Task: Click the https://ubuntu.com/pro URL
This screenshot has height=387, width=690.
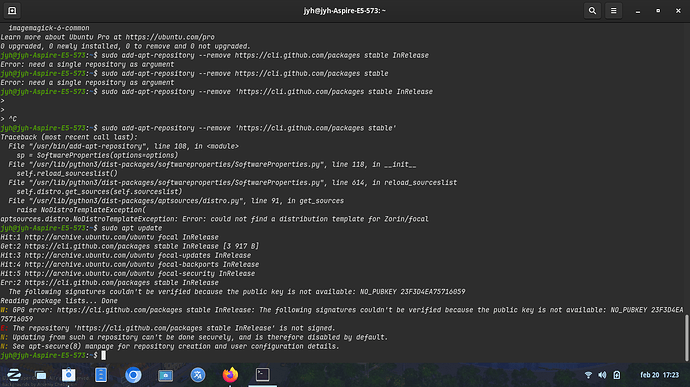Action: (x=170, y=37)
